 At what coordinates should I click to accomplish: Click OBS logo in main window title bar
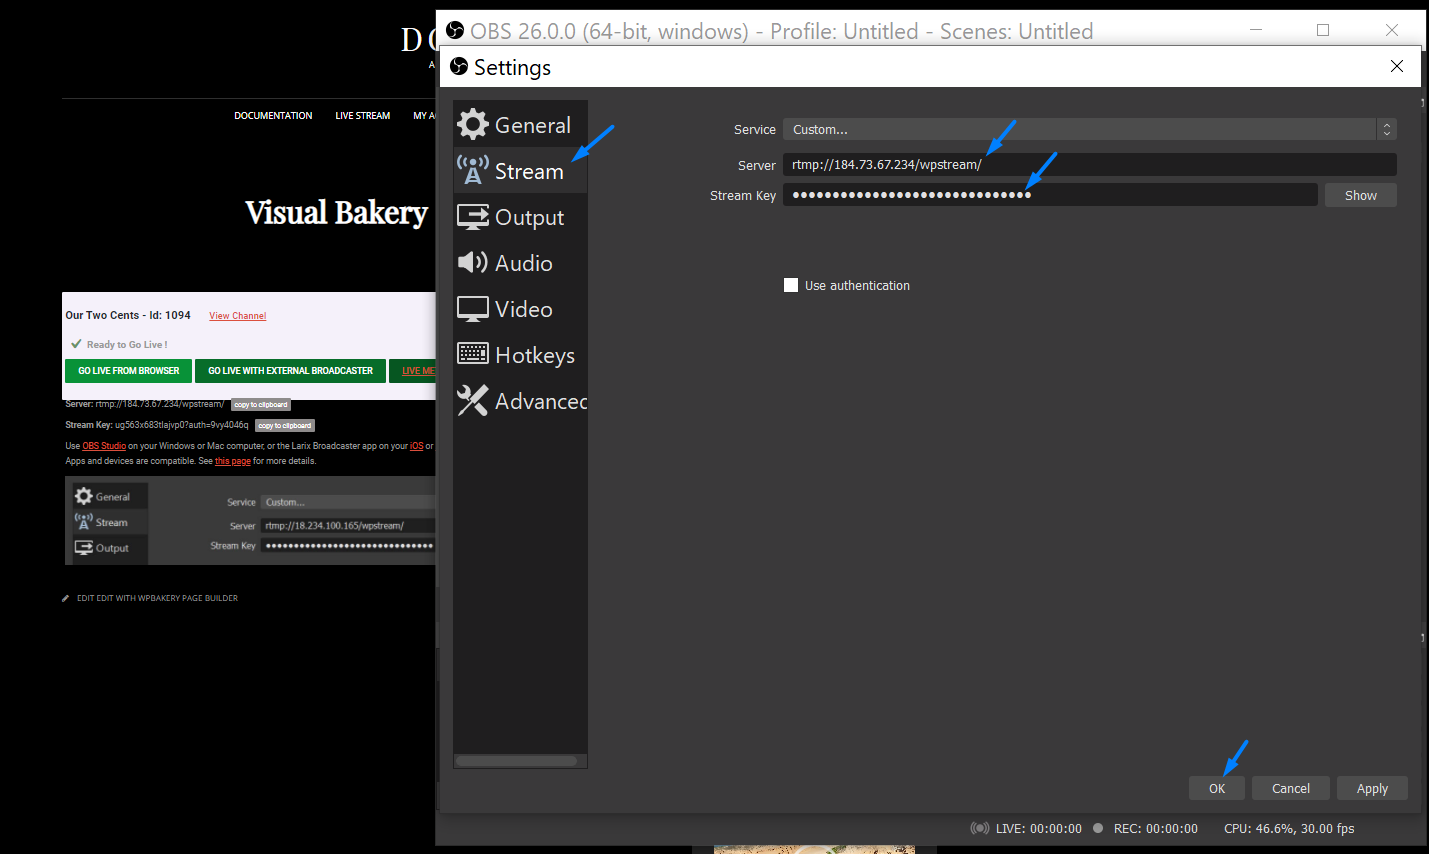pos(455,30)
